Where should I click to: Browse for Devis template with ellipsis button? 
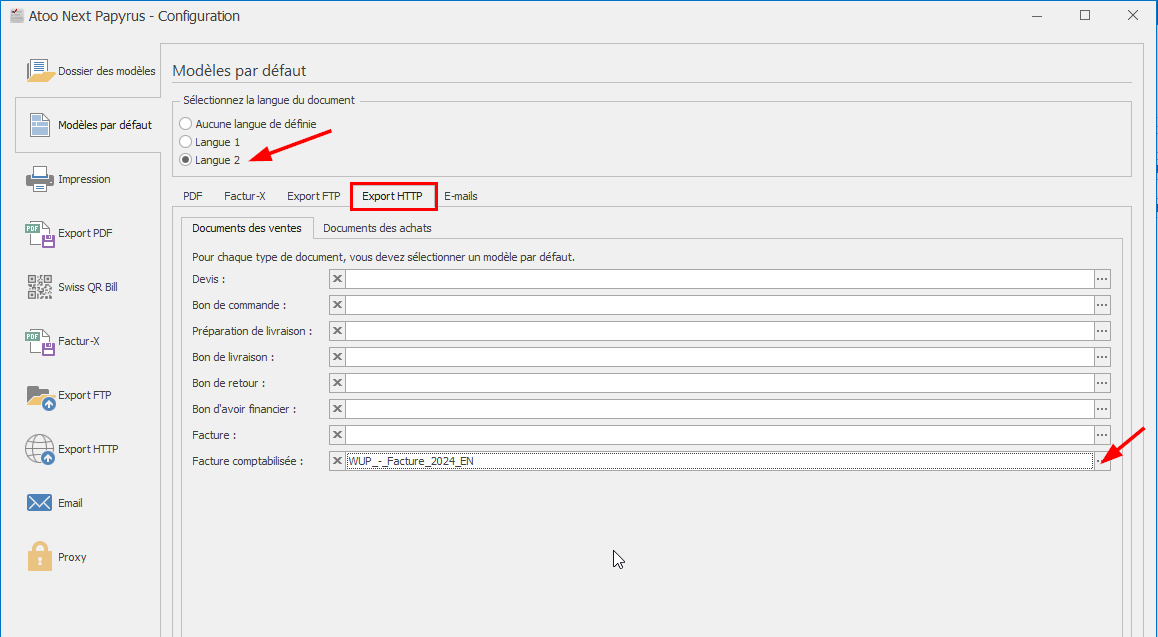pos(1102,279)
